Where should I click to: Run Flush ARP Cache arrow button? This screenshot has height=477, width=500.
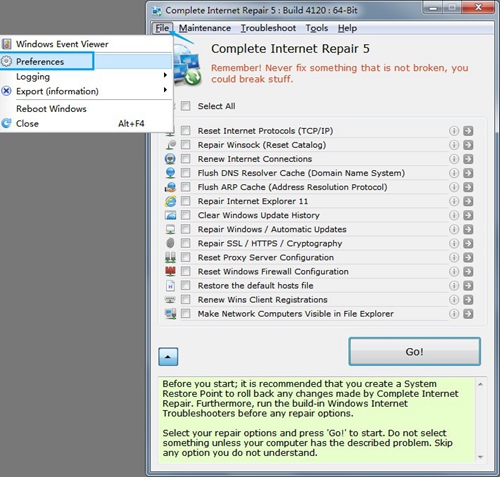tap(468, 187)
